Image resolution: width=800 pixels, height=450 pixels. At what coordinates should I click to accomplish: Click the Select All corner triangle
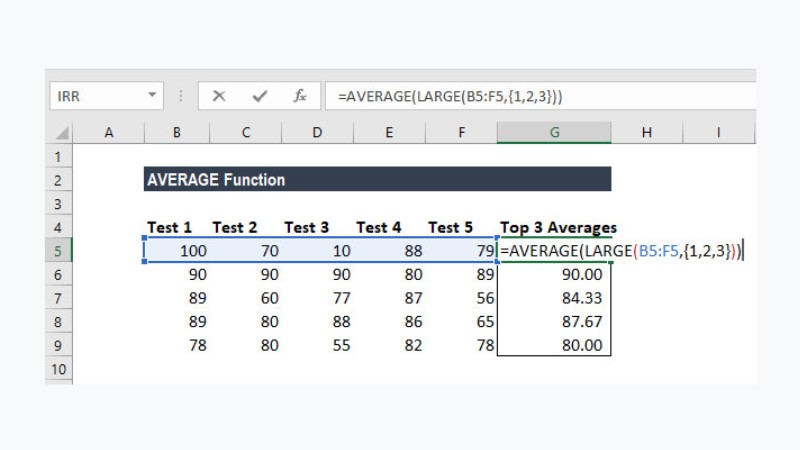[x=62, y=133]
